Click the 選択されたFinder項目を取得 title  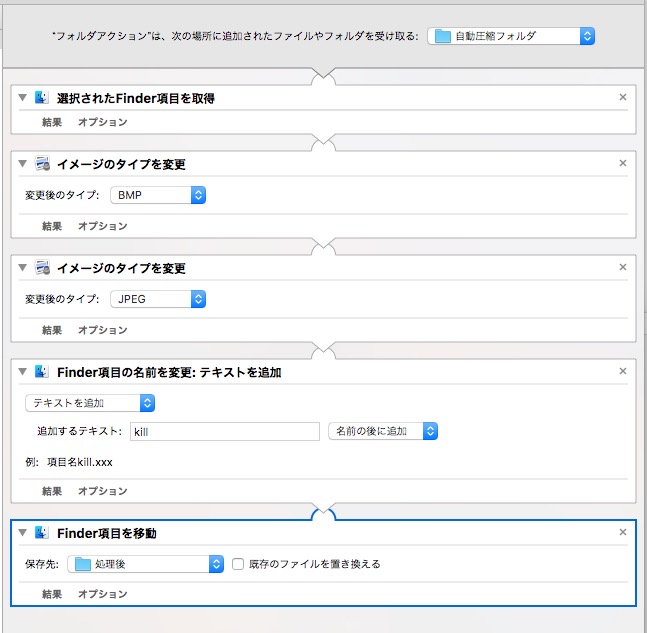coord(136,98)
